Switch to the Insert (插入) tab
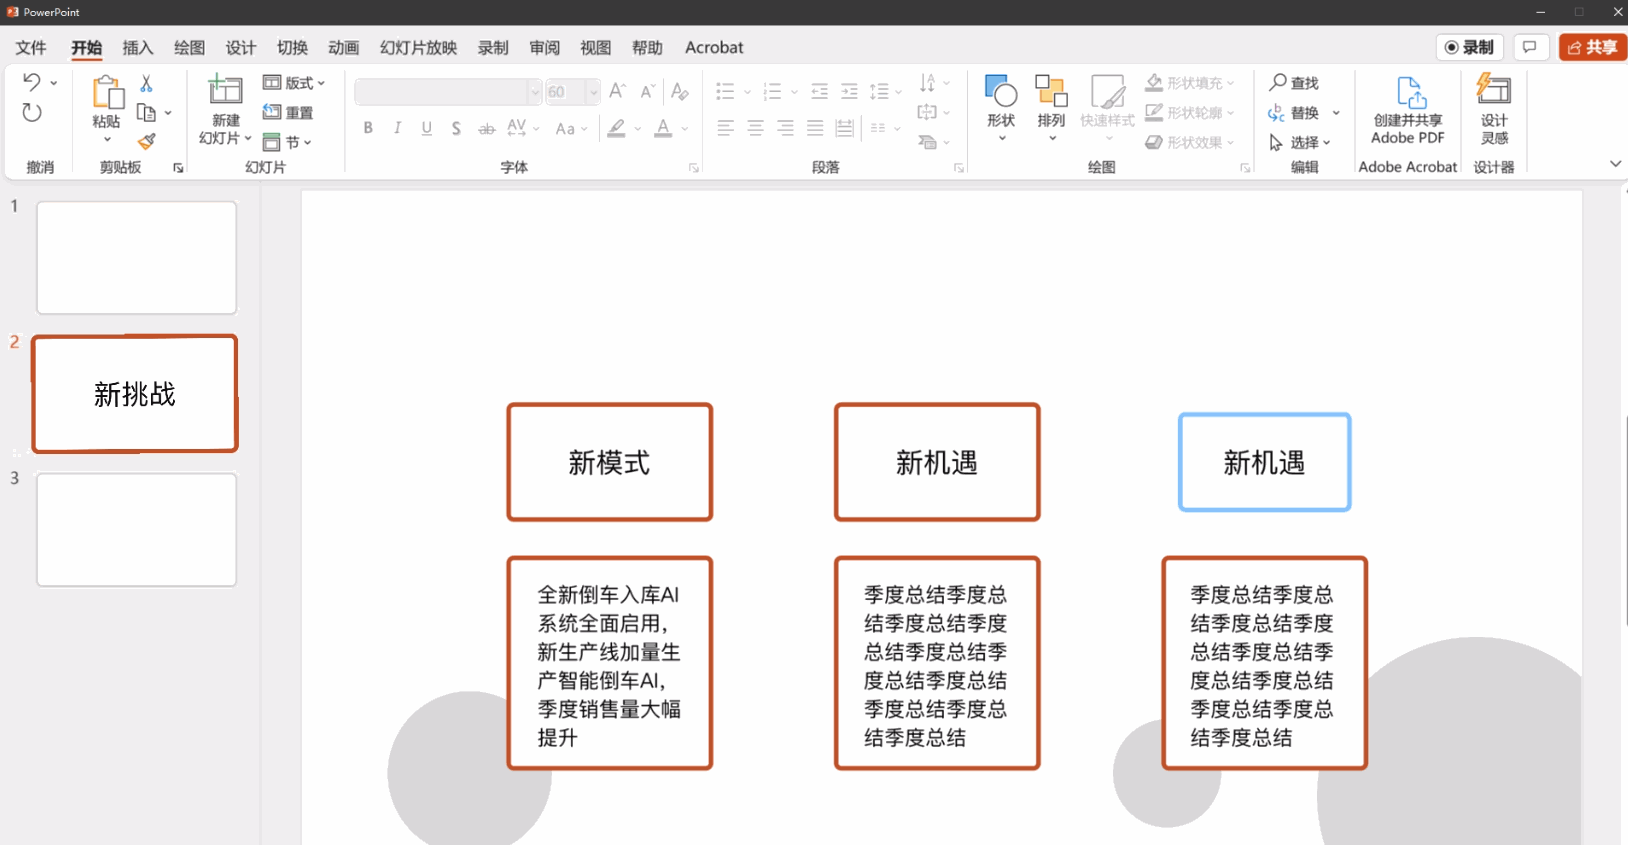 click(x=138, y=48)
